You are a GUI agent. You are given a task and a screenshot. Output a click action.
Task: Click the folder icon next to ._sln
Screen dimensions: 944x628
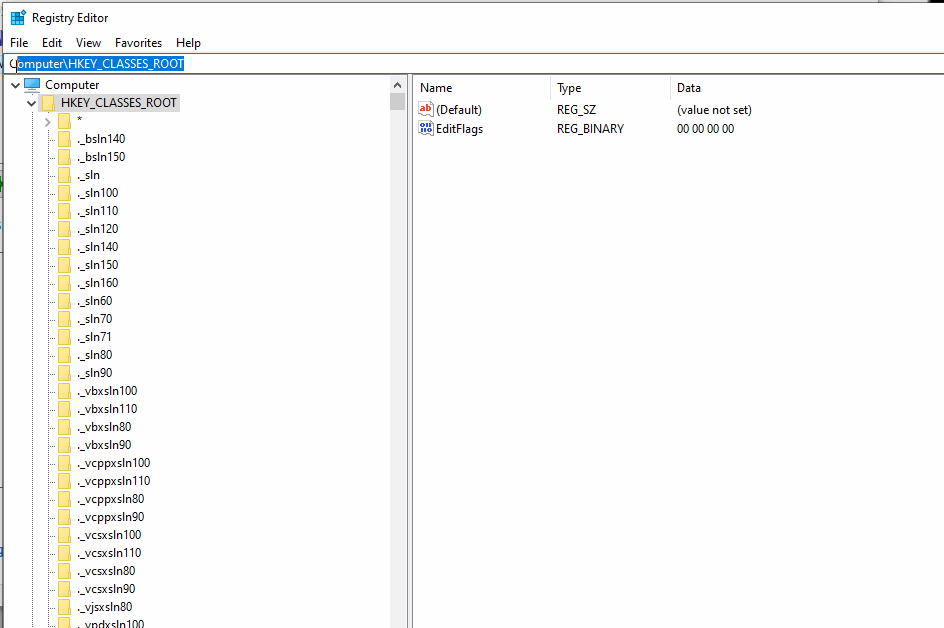[64, 175]
